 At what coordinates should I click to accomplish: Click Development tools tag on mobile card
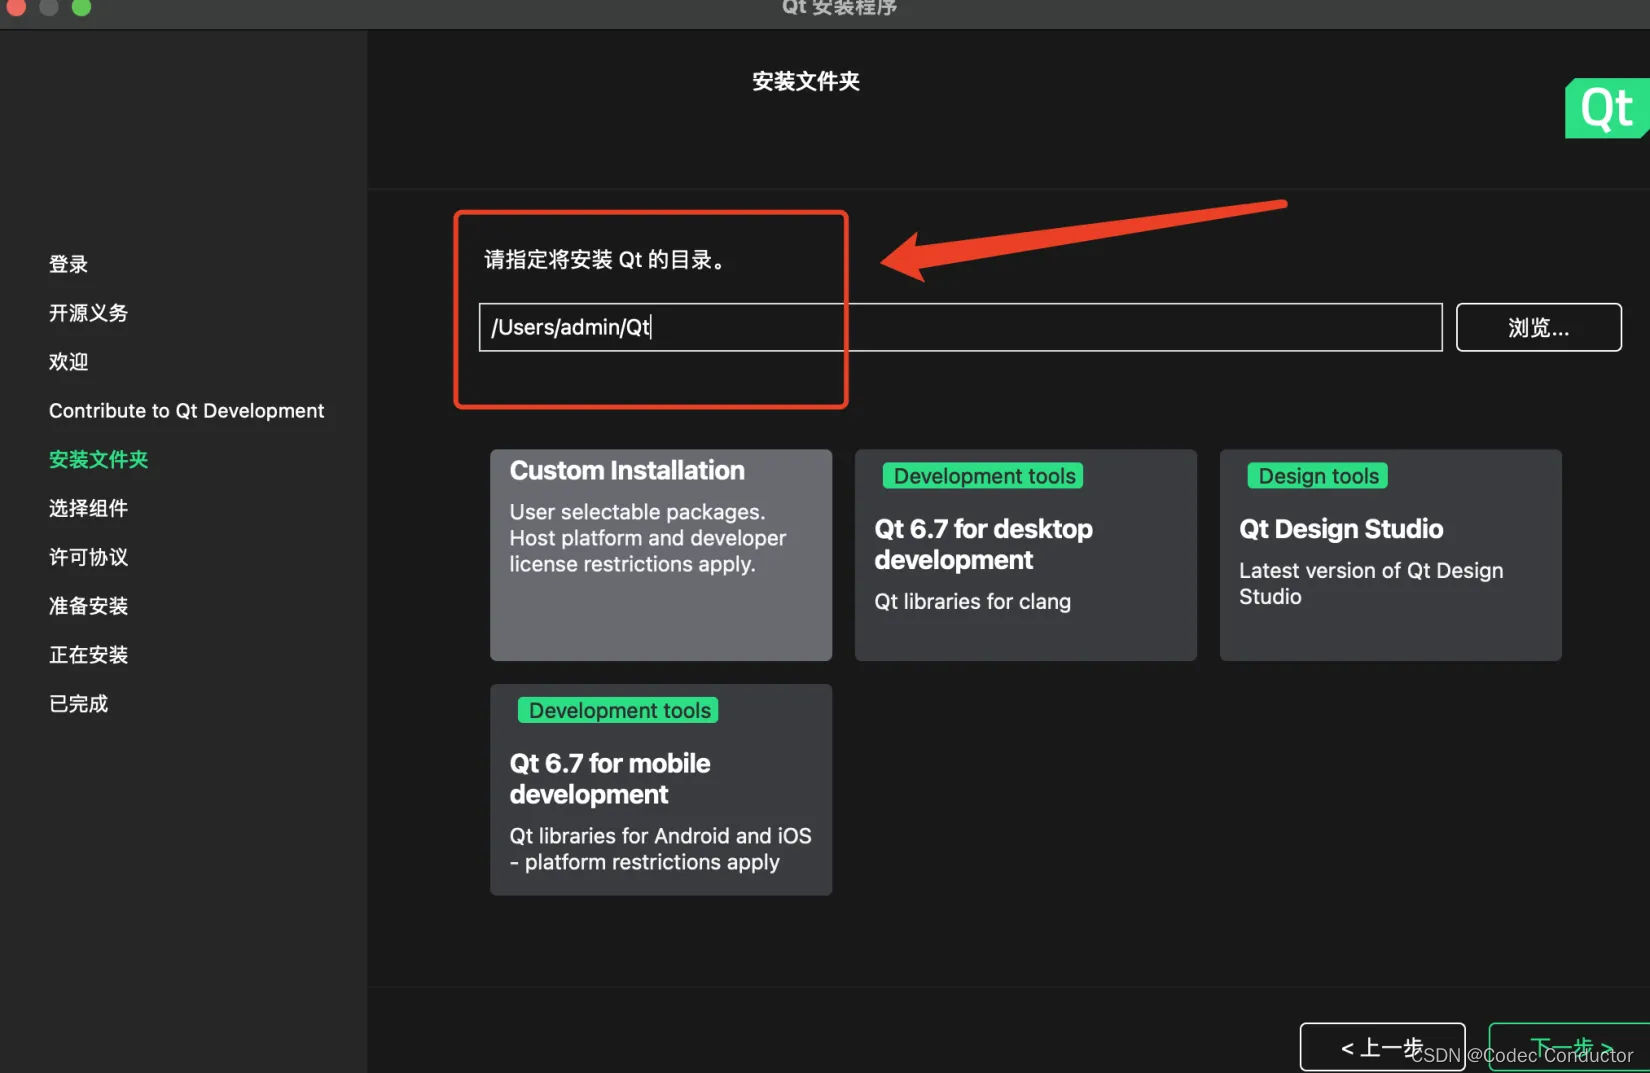(619, 710)
